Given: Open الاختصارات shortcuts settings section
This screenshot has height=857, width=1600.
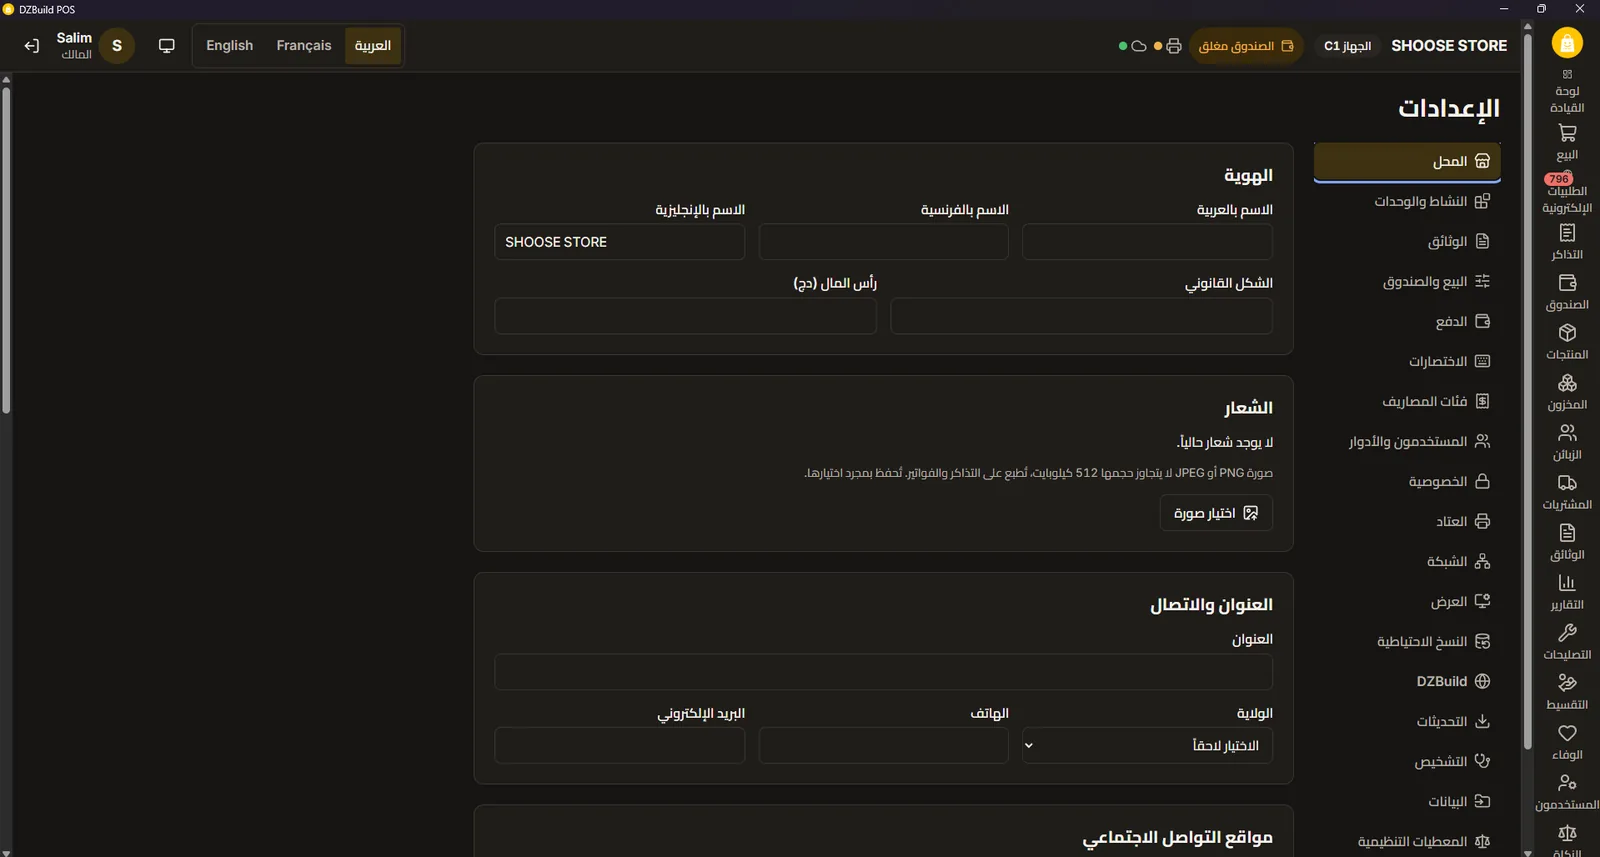Looking at the screenshot, I should click(x=1407, y=361).
